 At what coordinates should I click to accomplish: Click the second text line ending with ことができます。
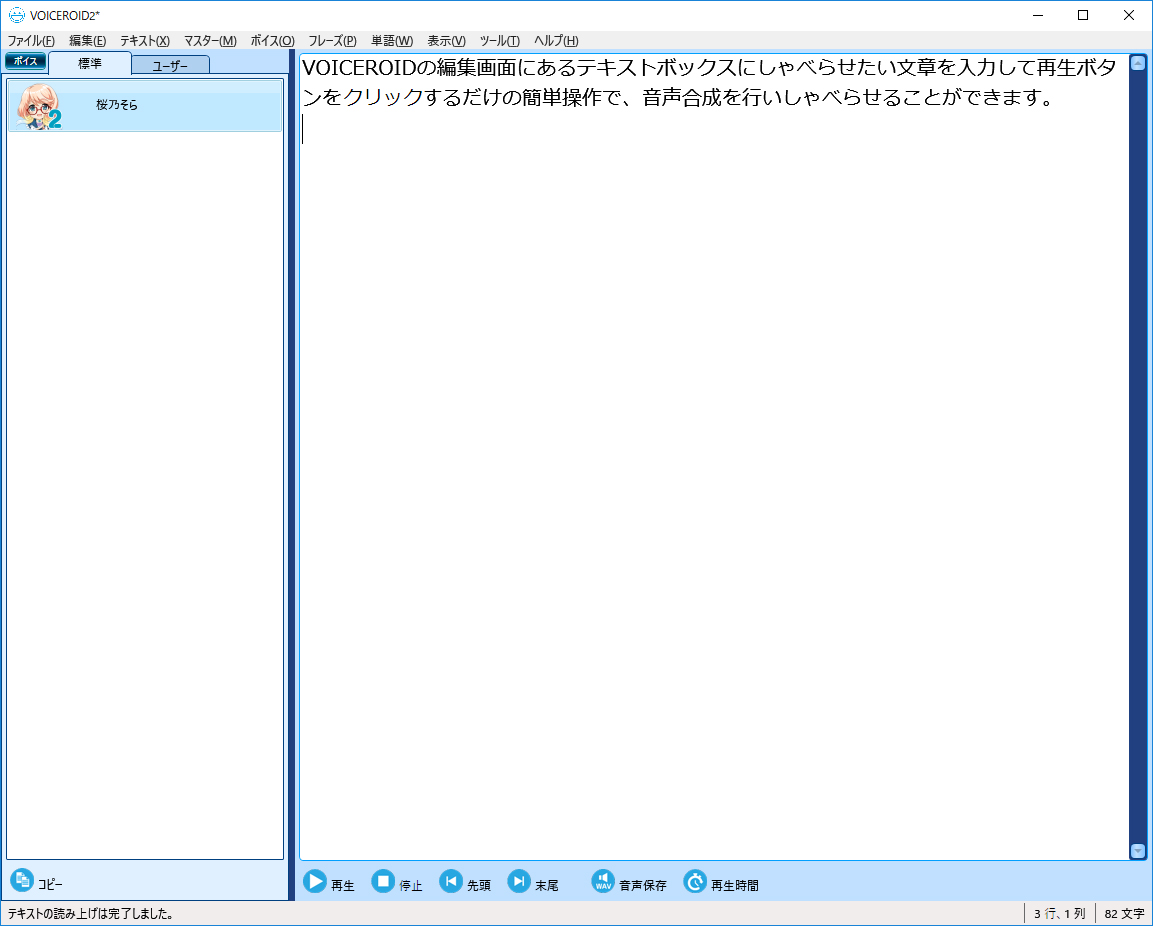(679, 97)
